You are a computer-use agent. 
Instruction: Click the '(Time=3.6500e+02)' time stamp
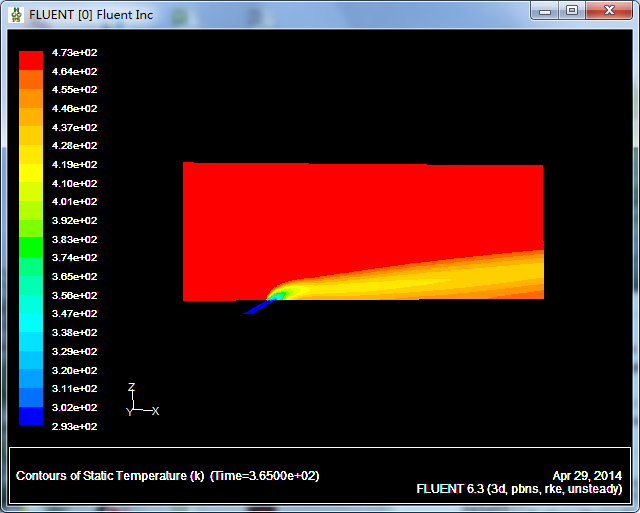pos(264,476)
